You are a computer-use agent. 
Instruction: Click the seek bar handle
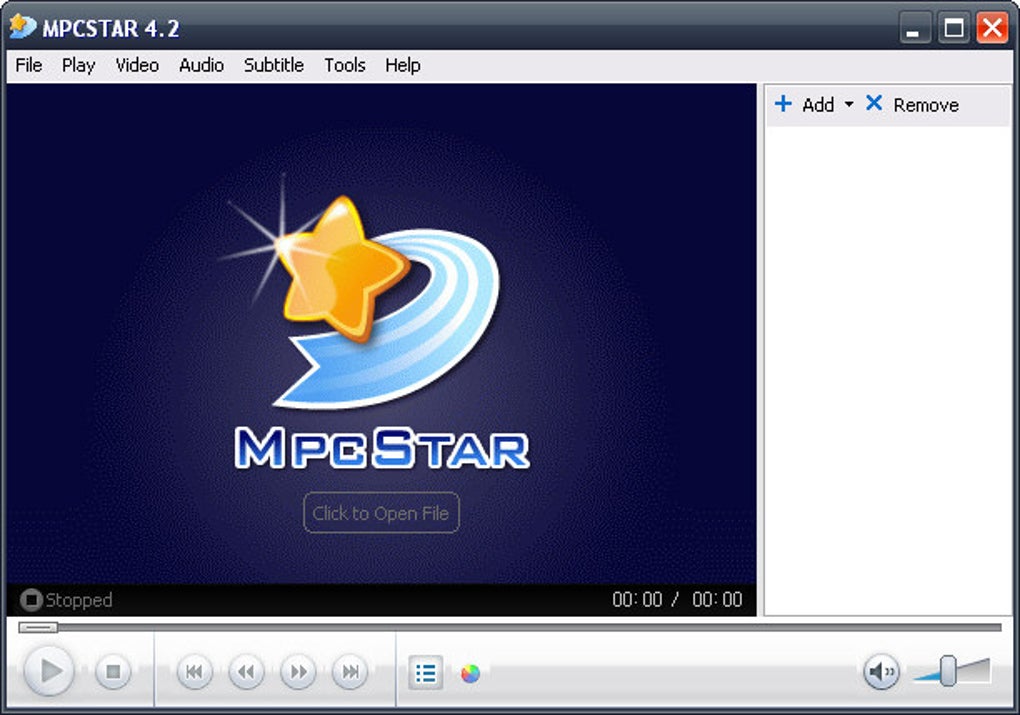pos(38,627)
